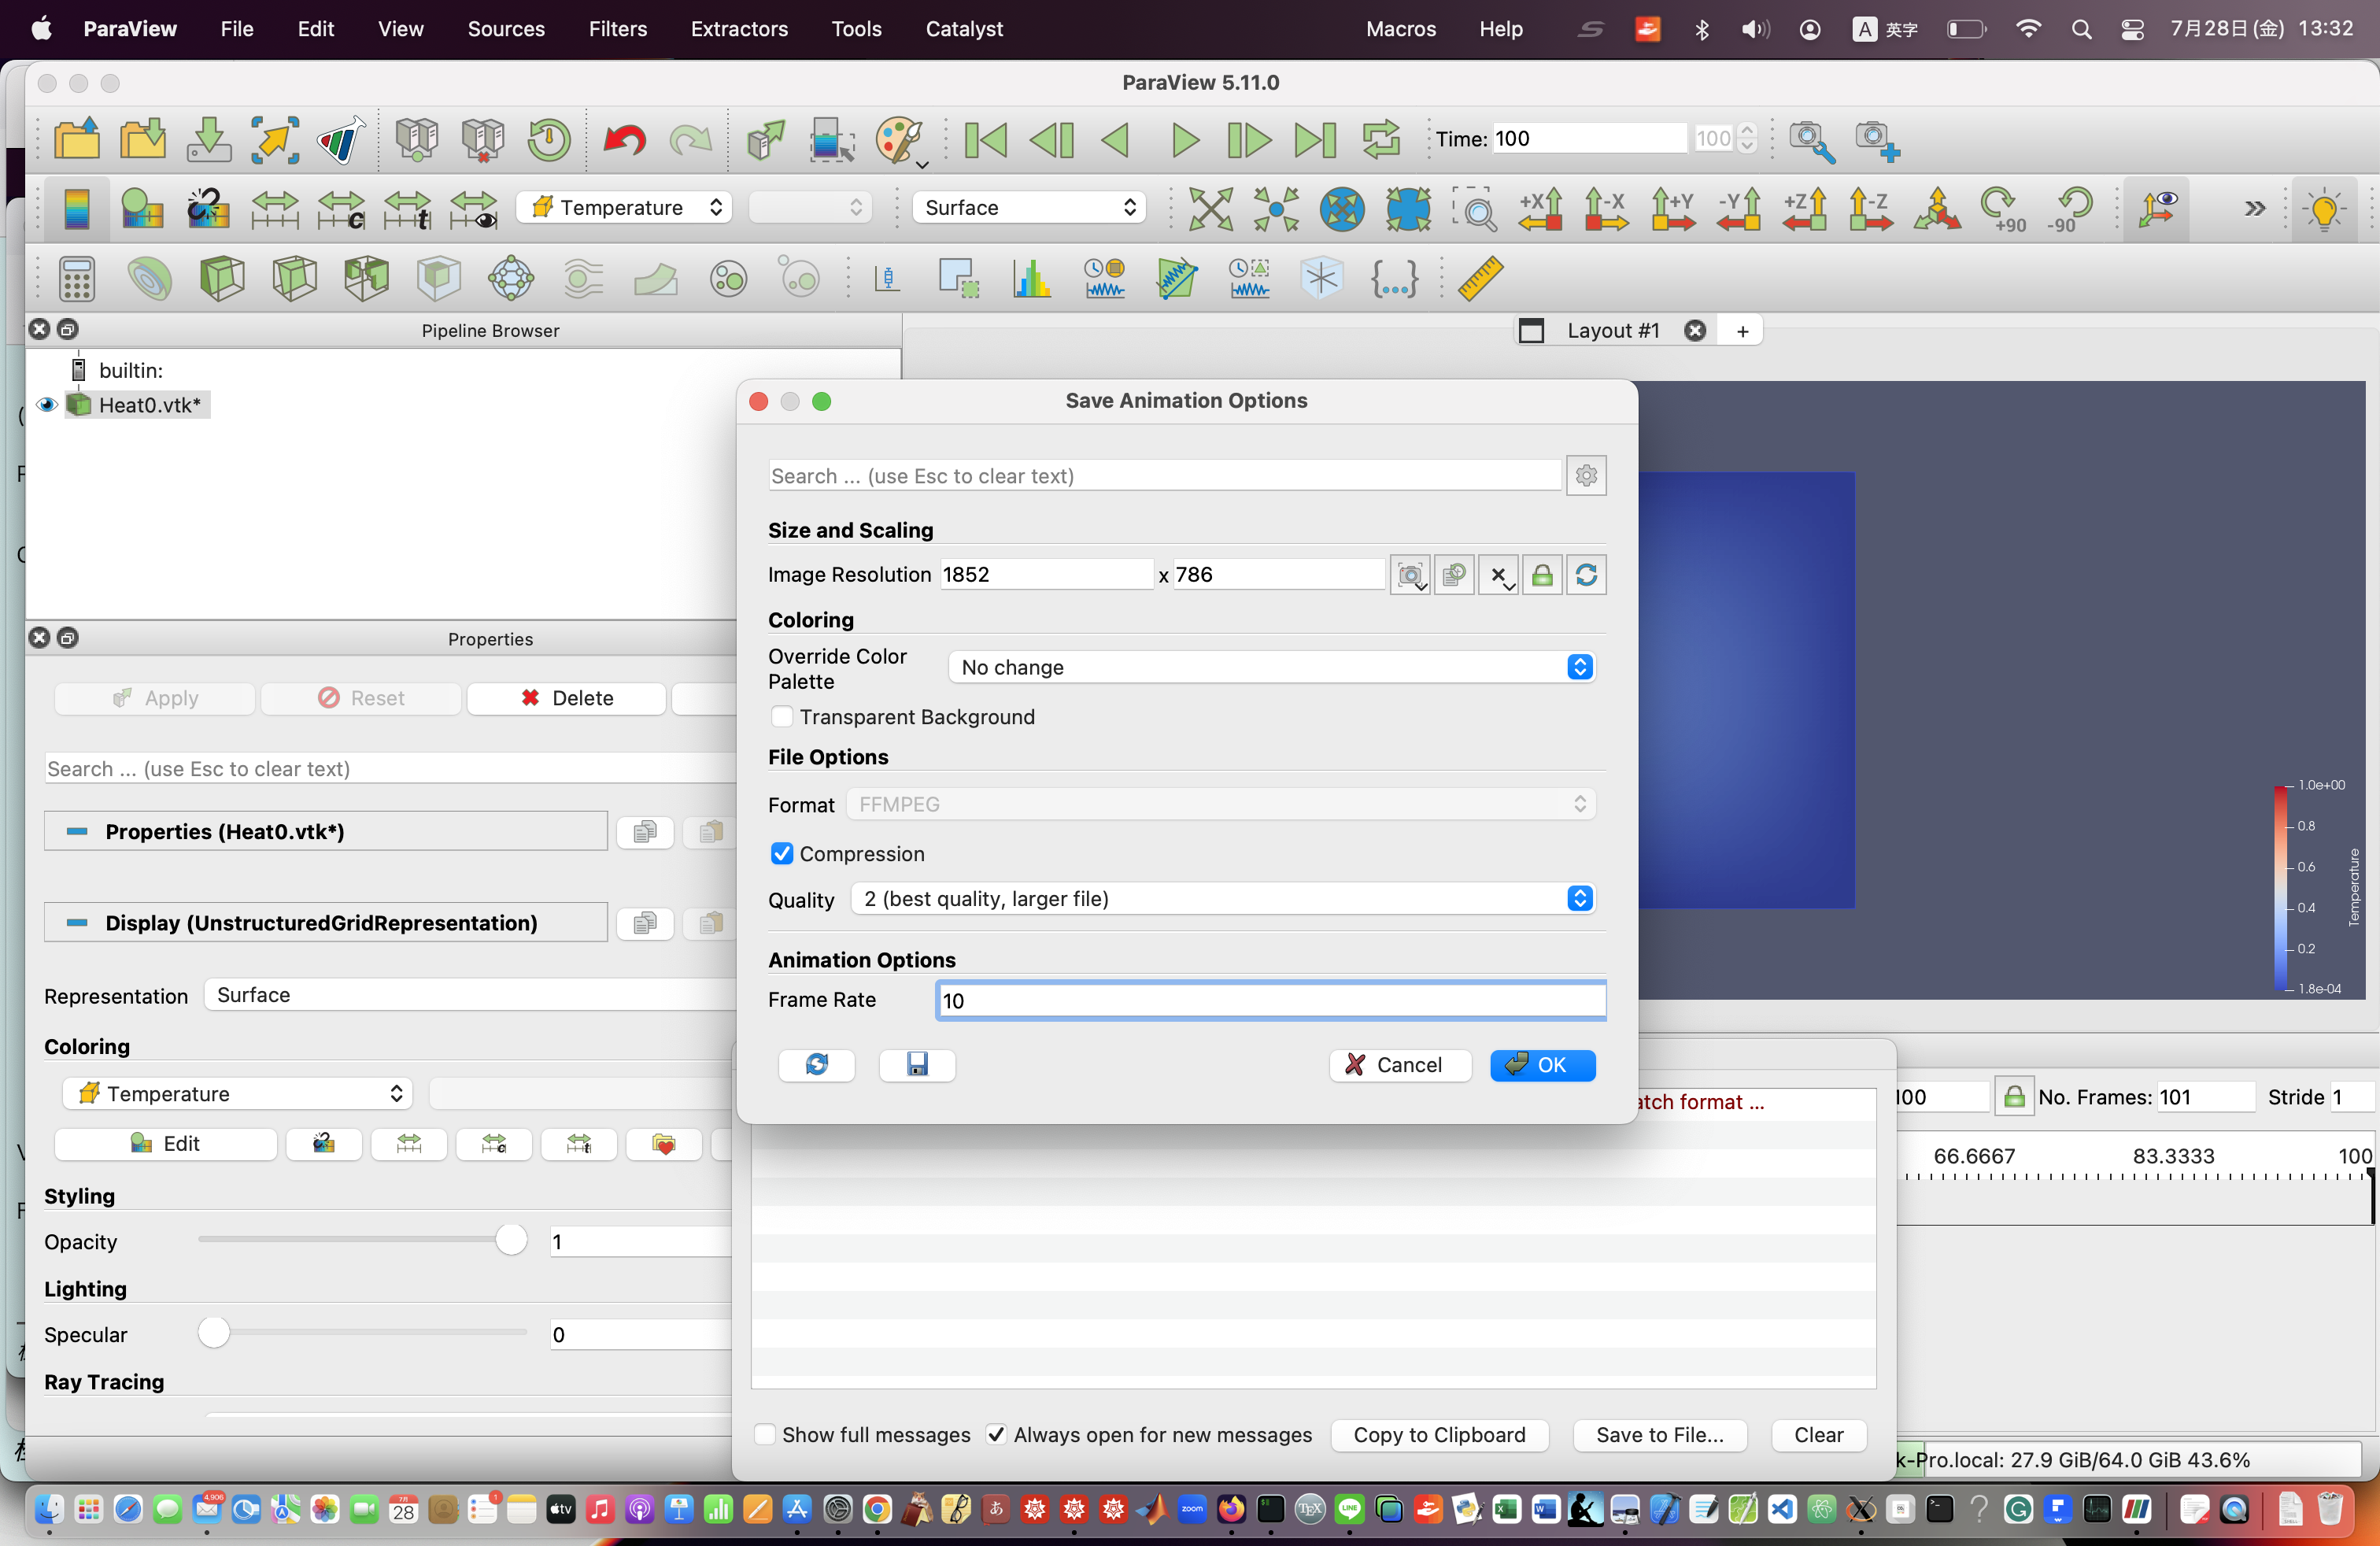2380x1546 pixels.
Task: Jump to First Frame playback icon
Action: point(985,139)
